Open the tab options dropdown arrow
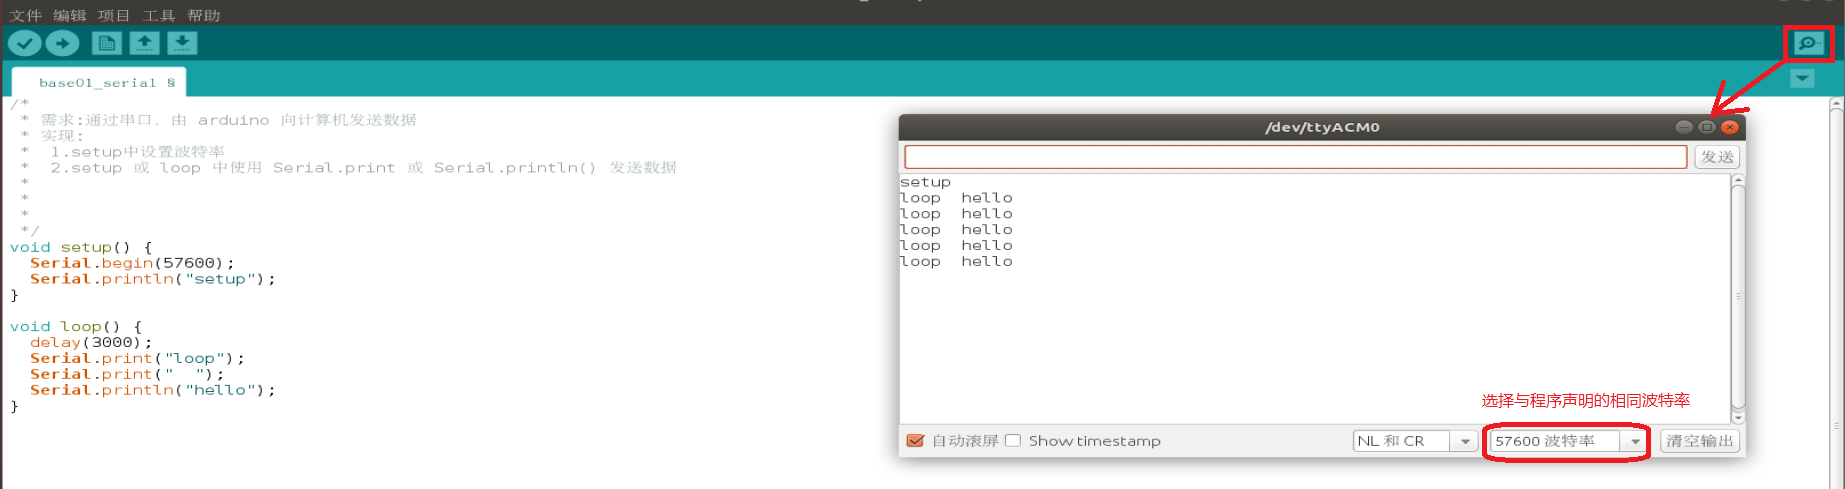Screen dimensions: 1845x489 [1802, 79]
